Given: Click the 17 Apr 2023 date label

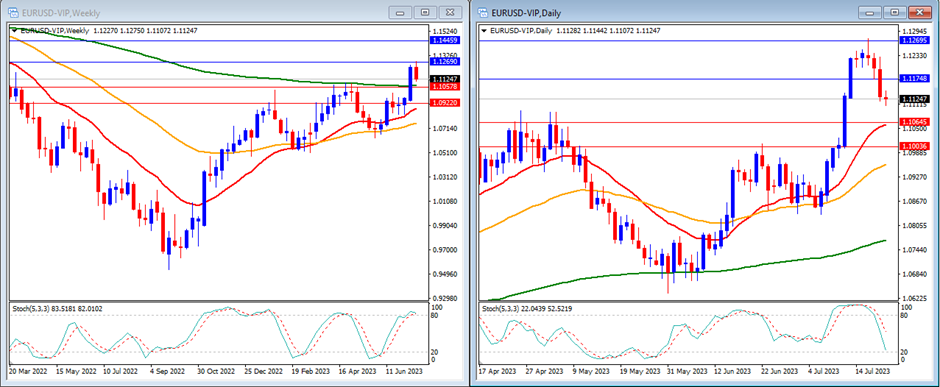Looking at the screenshot, I should 497,371.
